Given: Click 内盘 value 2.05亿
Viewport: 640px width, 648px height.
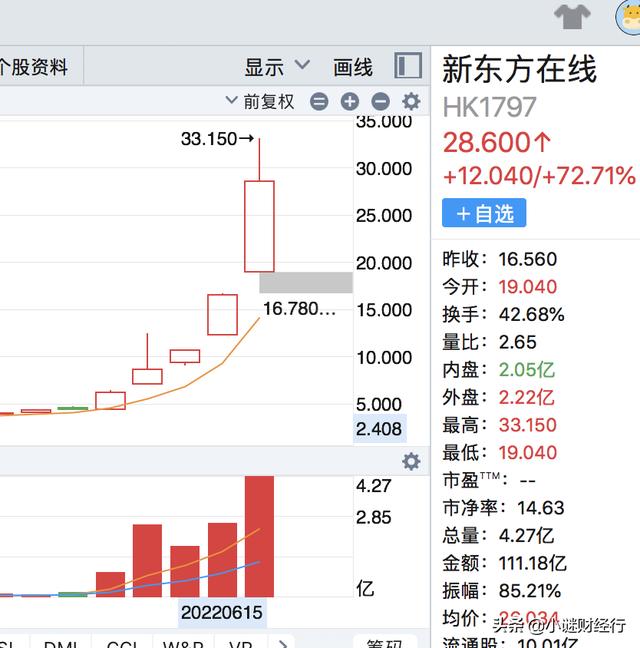Looking at the screenshot, I should pos(526,370).
